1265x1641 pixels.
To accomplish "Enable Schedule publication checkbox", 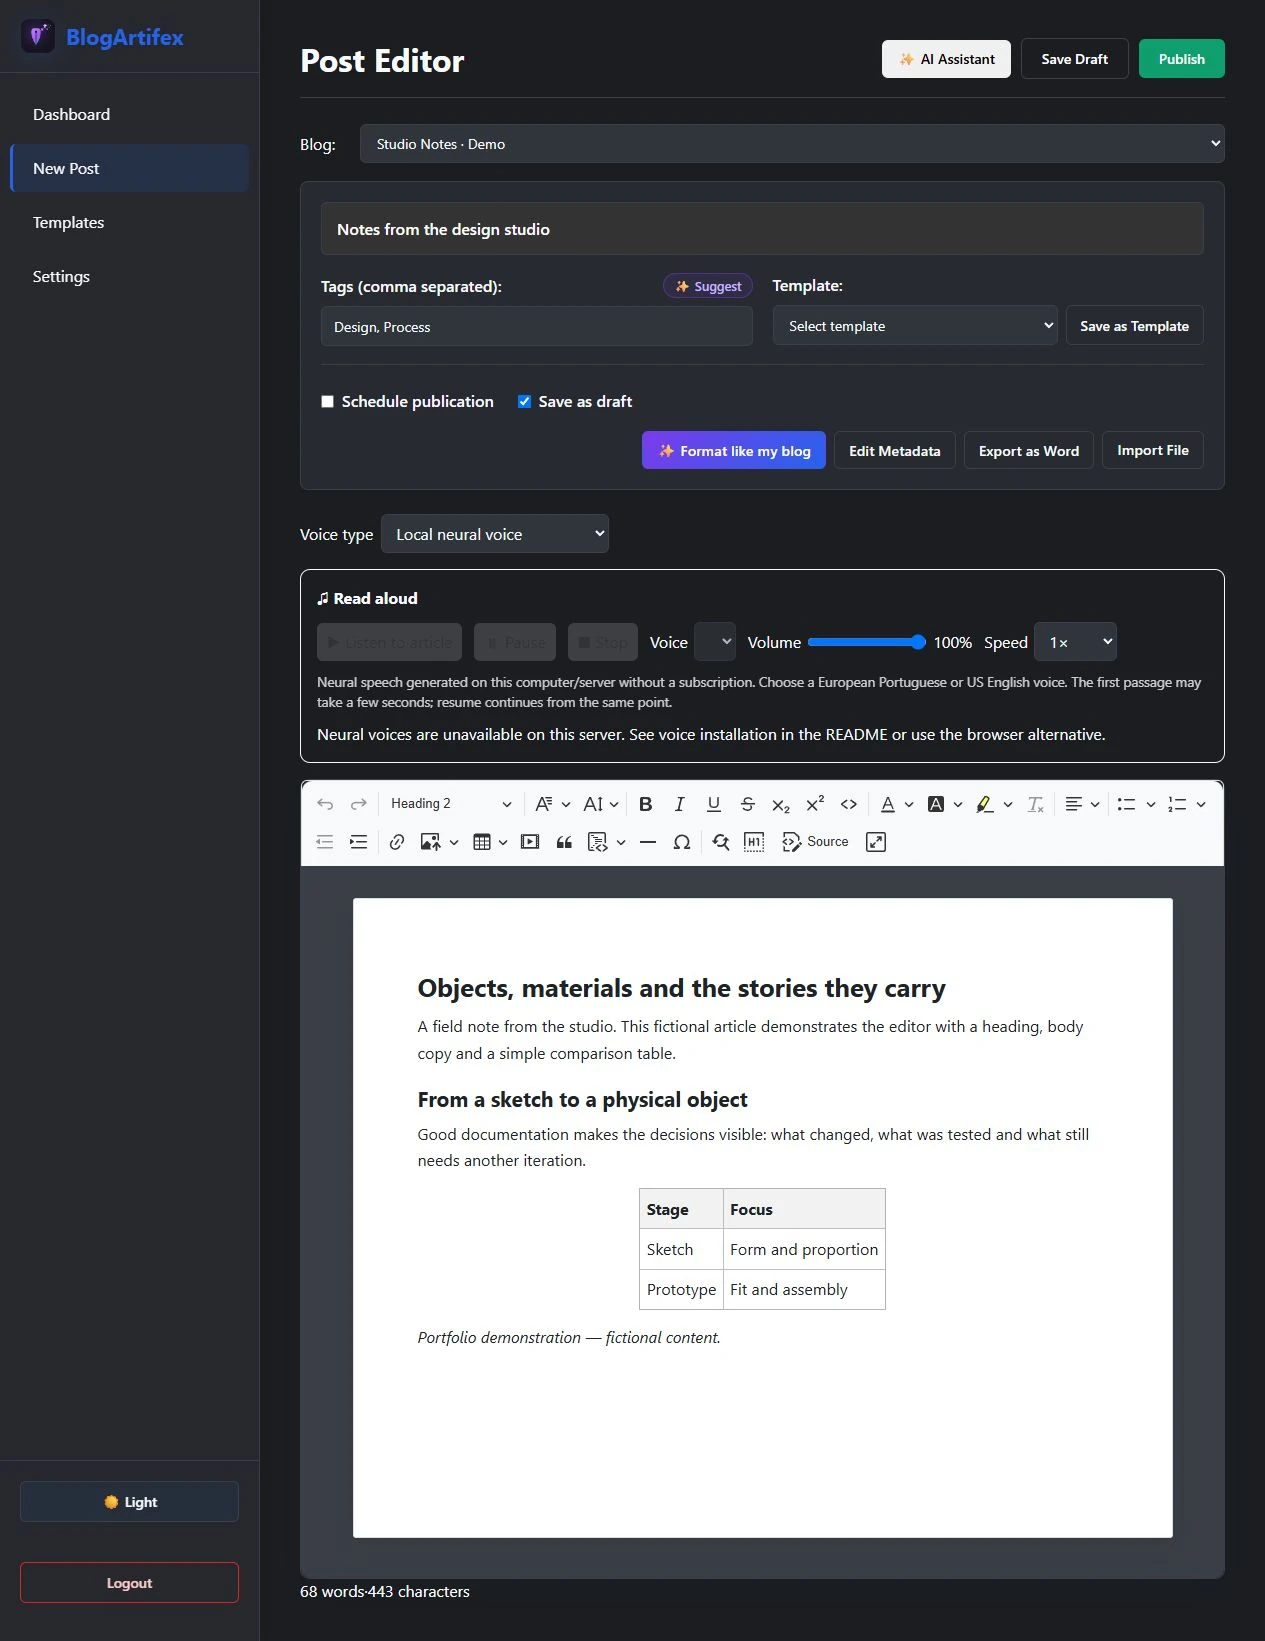I will (327, 401).
